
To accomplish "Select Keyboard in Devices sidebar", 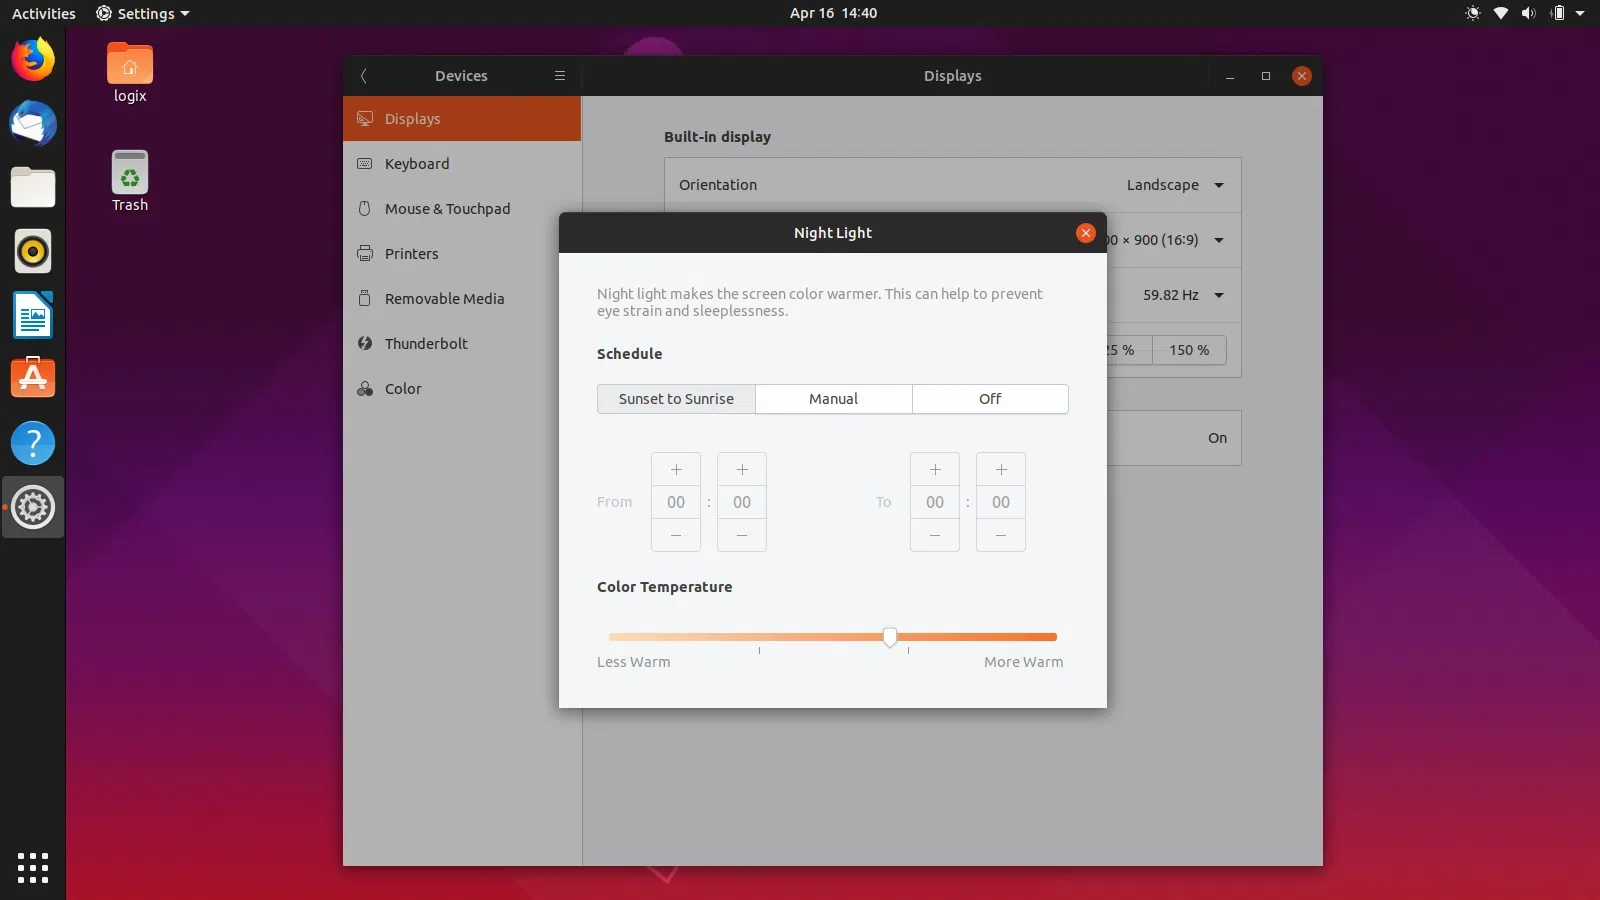I will [x=417, y=164].
